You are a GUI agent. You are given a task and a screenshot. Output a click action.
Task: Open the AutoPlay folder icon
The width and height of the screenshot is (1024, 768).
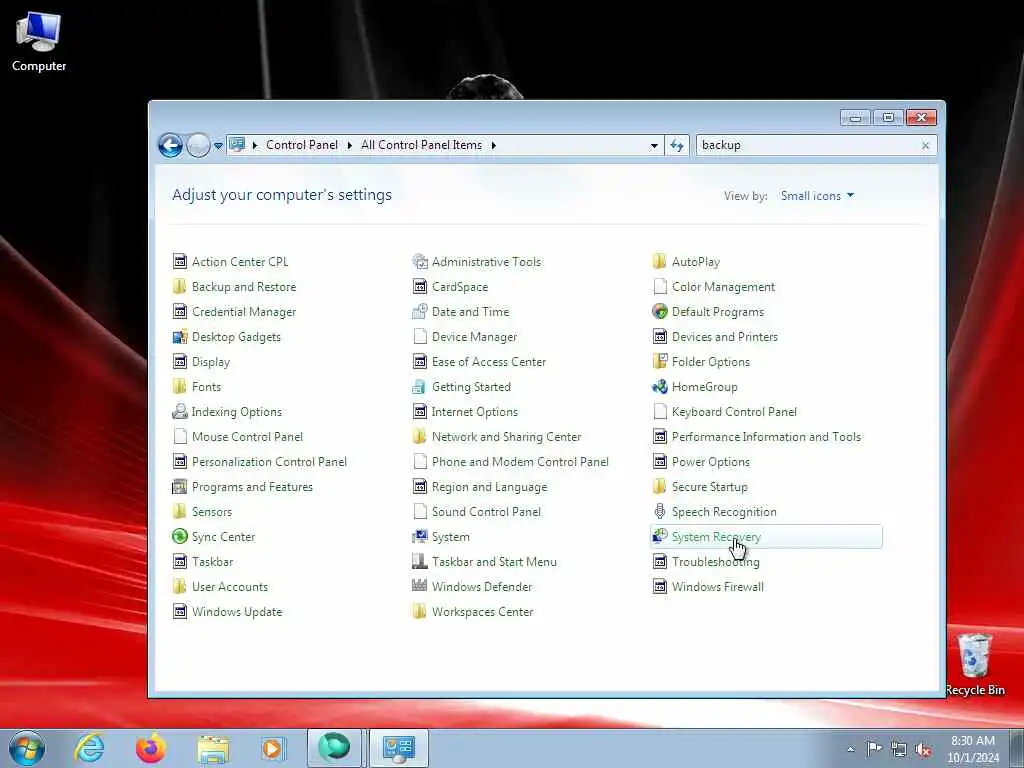[x=660, y=261]
